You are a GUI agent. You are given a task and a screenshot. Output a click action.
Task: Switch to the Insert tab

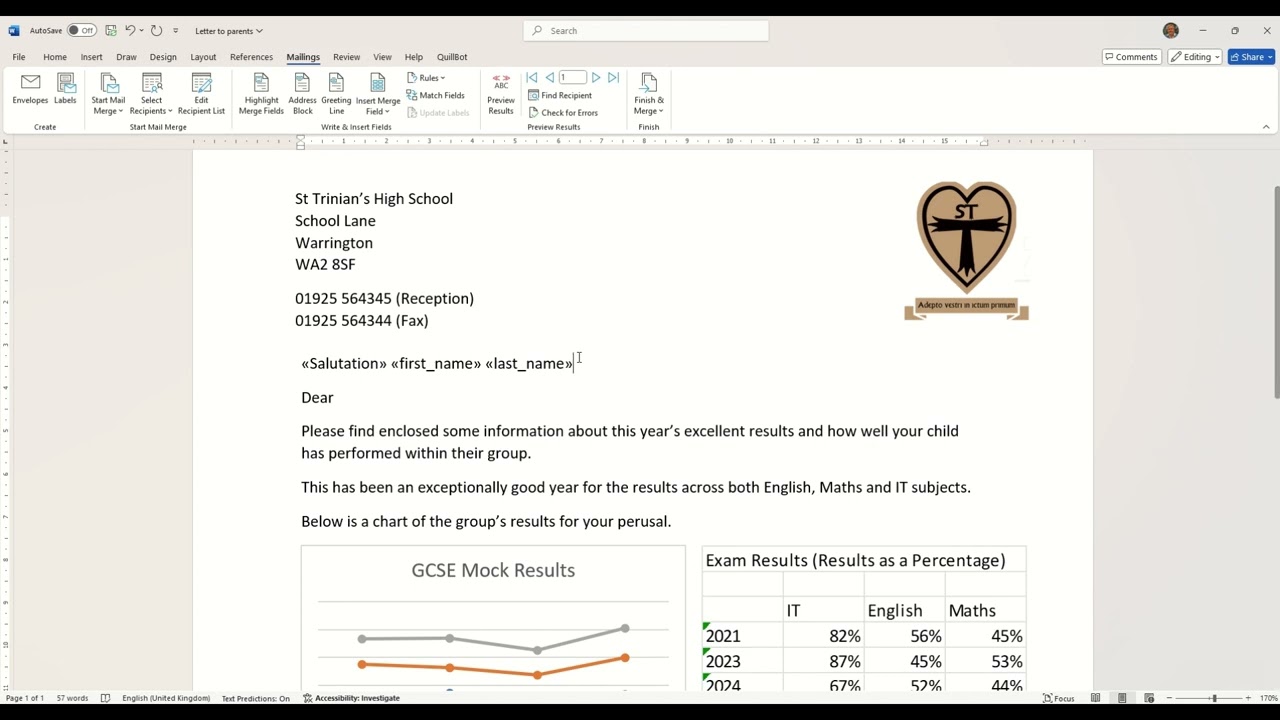point(91,57)
